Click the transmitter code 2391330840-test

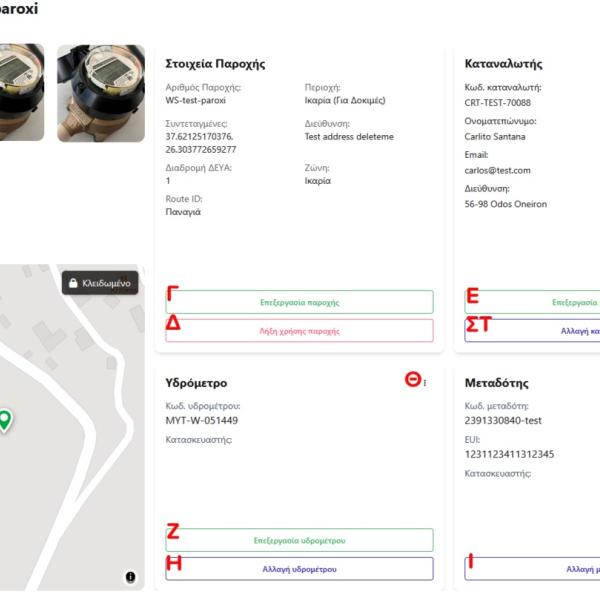(x=503, y=420)
